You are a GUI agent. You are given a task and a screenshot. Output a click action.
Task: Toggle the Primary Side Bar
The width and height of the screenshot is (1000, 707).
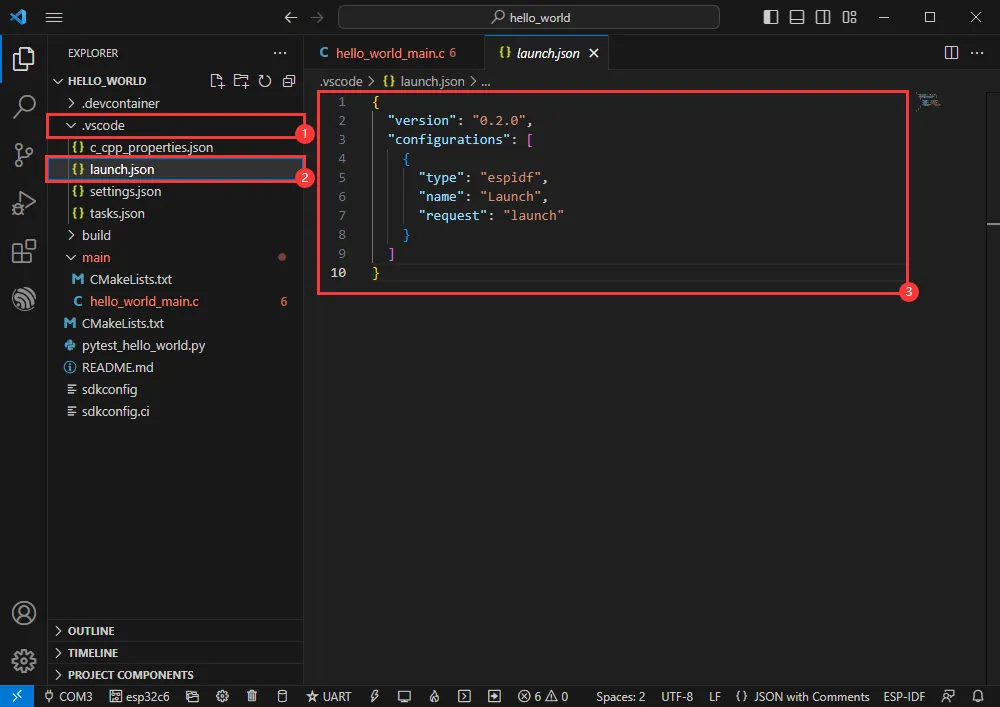coord(771,17)
